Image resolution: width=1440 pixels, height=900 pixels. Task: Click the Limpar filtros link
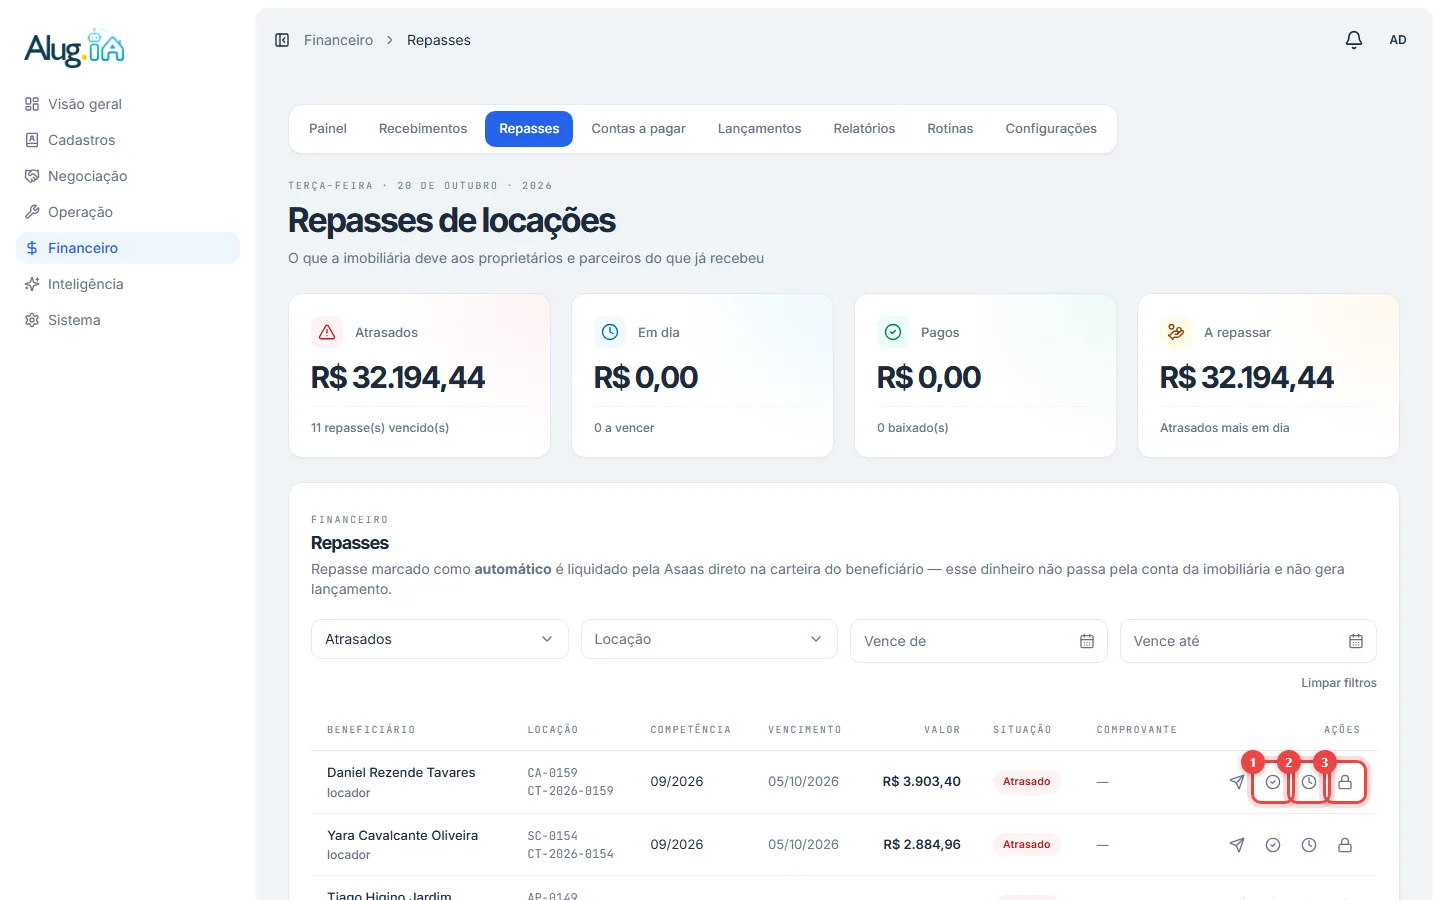[1338, 683]
